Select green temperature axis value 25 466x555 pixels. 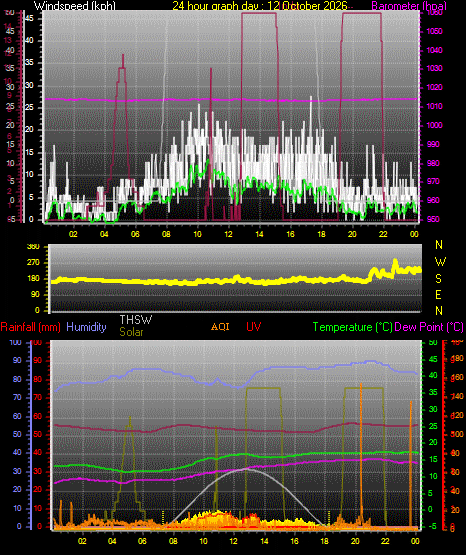(433, 426)
